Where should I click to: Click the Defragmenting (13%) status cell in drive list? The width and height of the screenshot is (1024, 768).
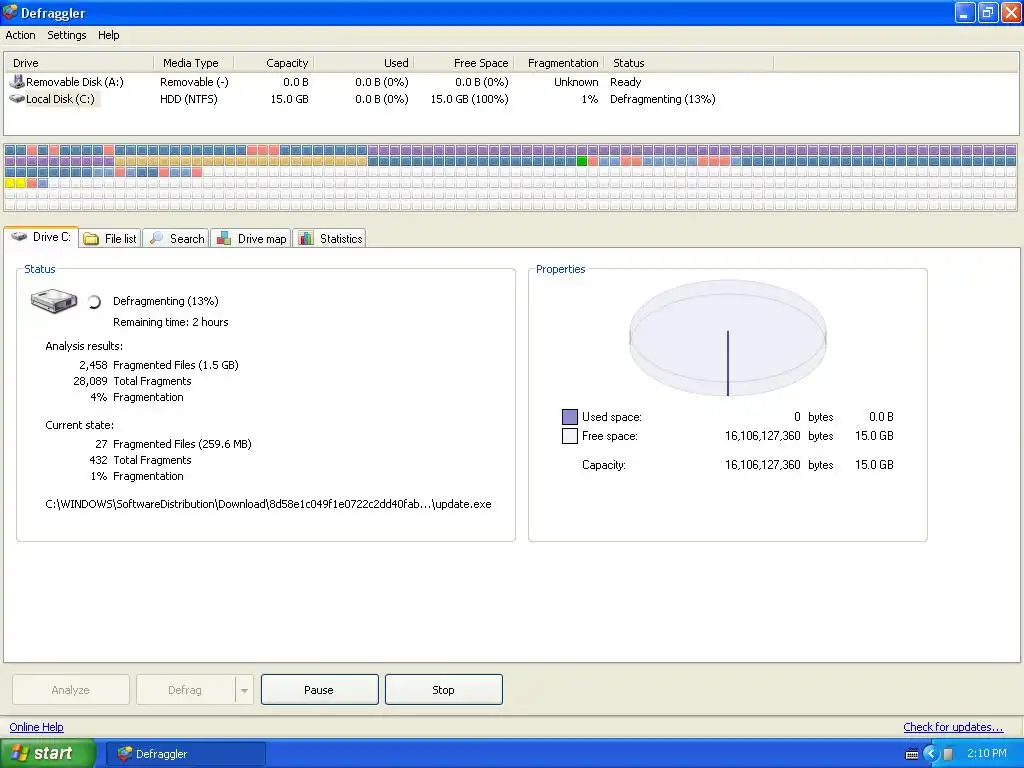[662, 99]
